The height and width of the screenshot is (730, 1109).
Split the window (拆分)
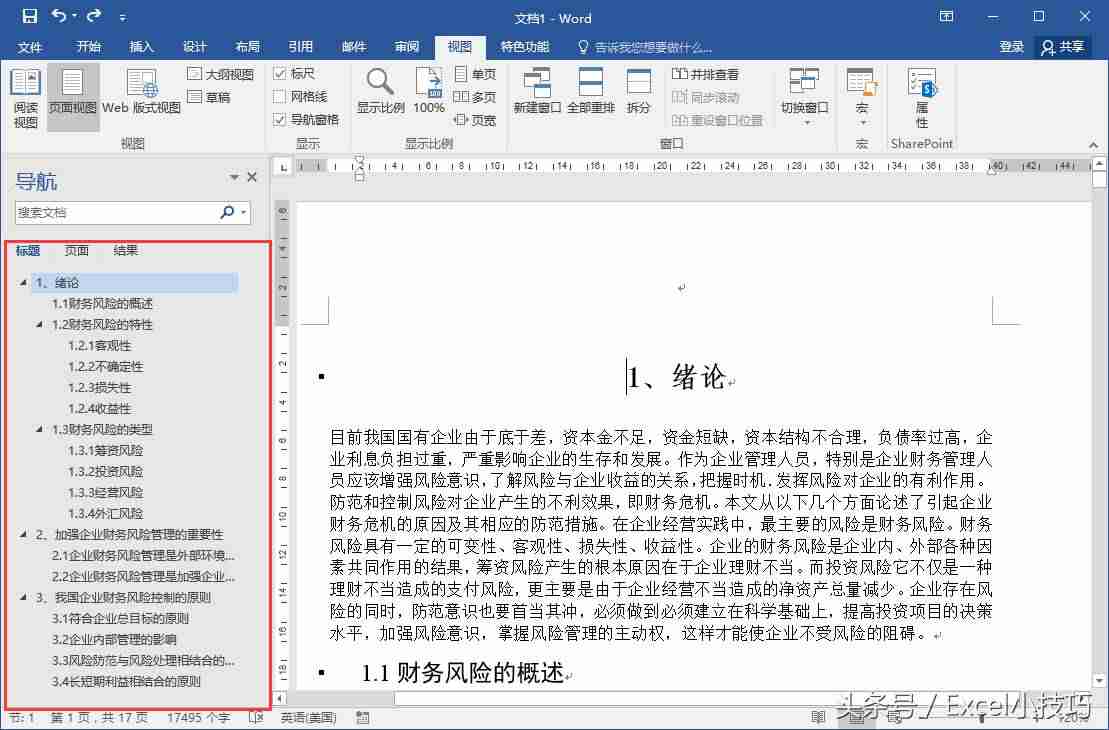[x=638, y=91]
